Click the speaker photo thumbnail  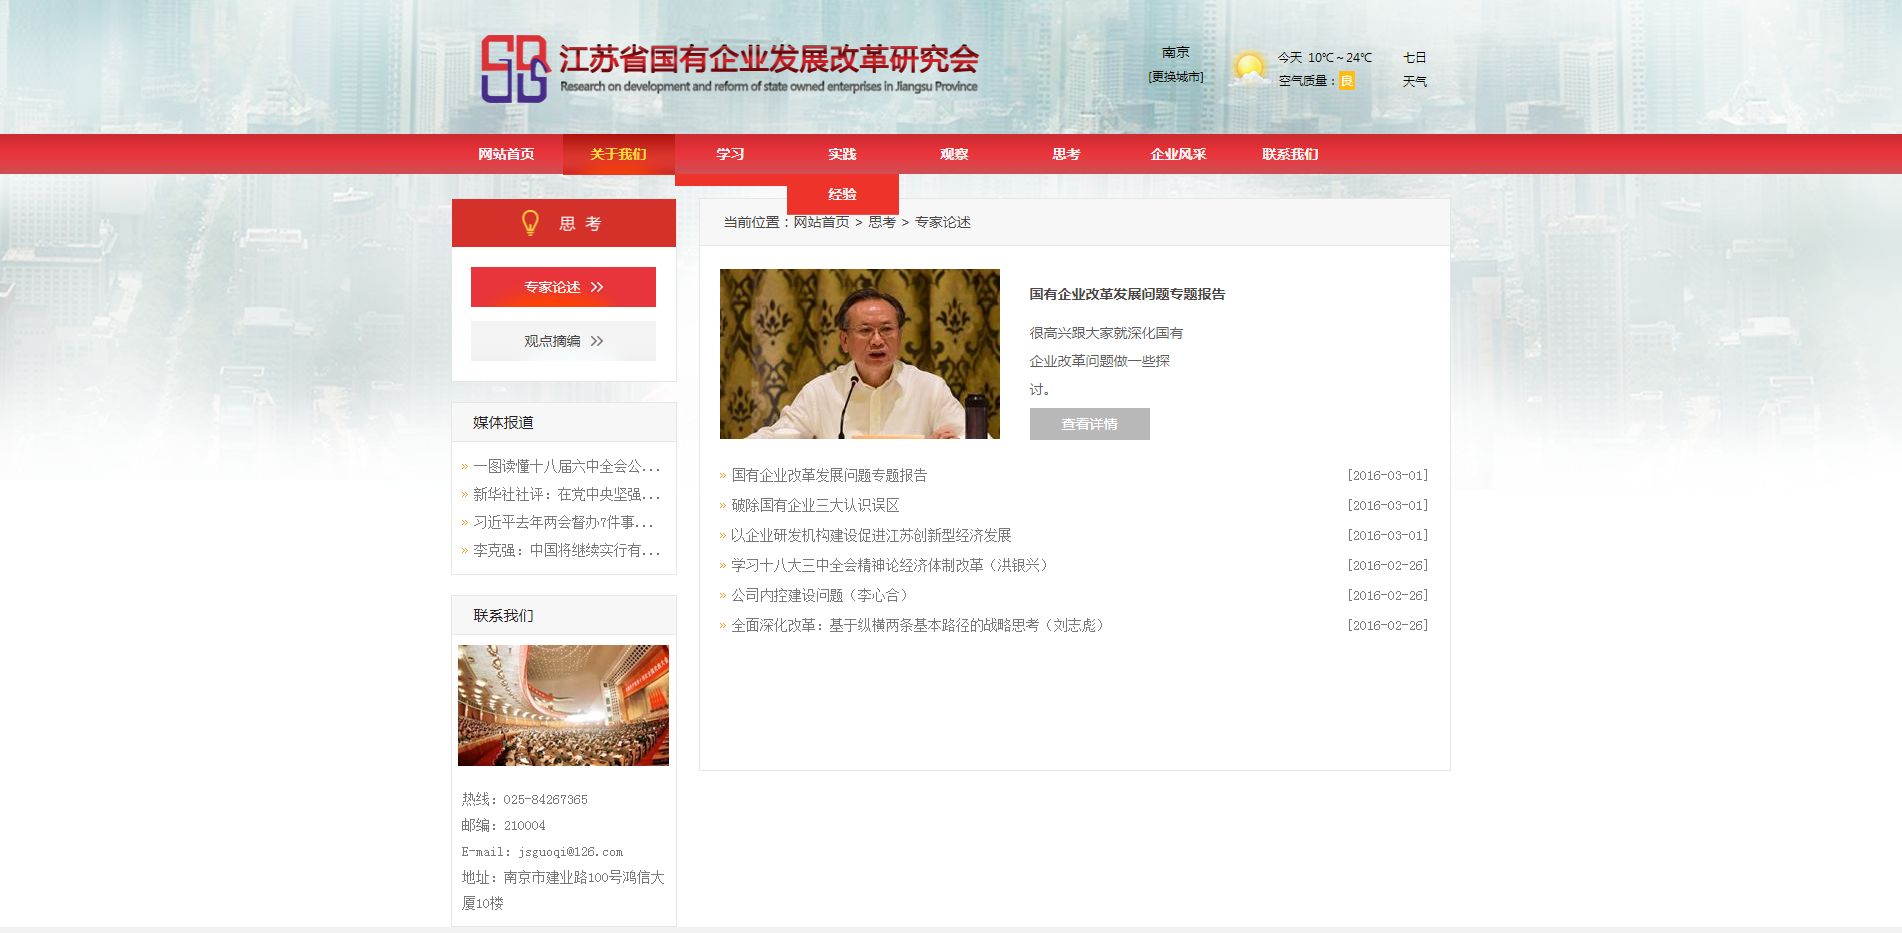pyautogui.click(x=859, y=353)
